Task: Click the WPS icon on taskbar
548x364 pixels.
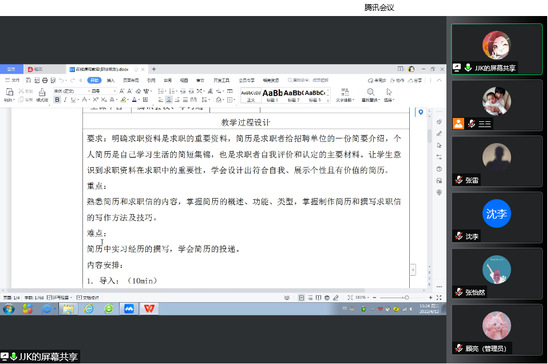Action: (x=149, y=309)
